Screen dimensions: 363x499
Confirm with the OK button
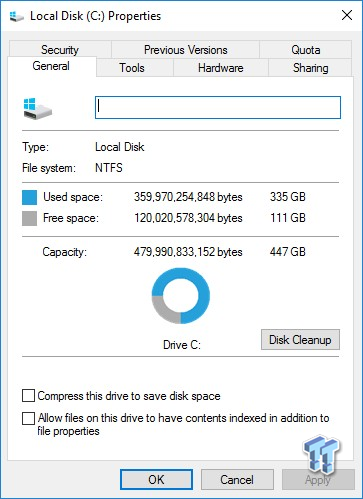156,480
